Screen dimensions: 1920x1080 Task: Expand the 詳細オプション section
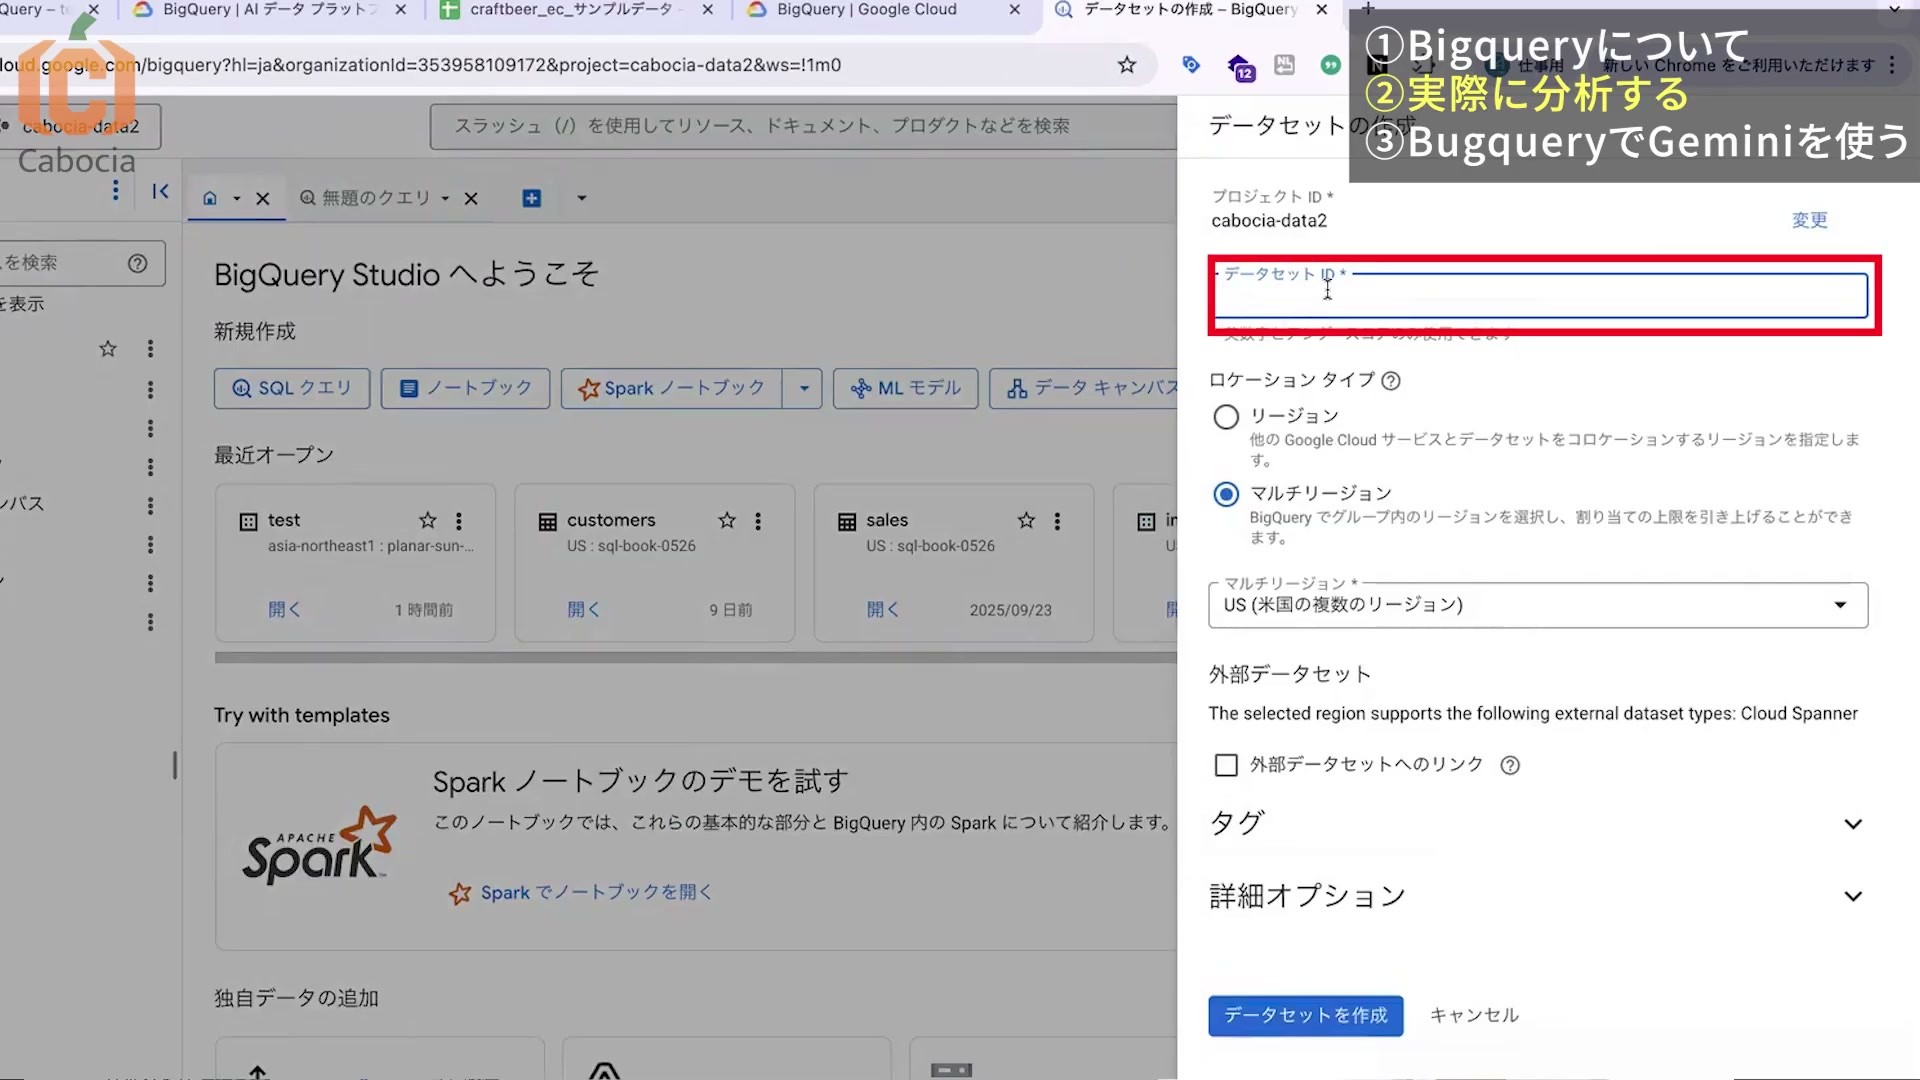[x=1538, y=896]
